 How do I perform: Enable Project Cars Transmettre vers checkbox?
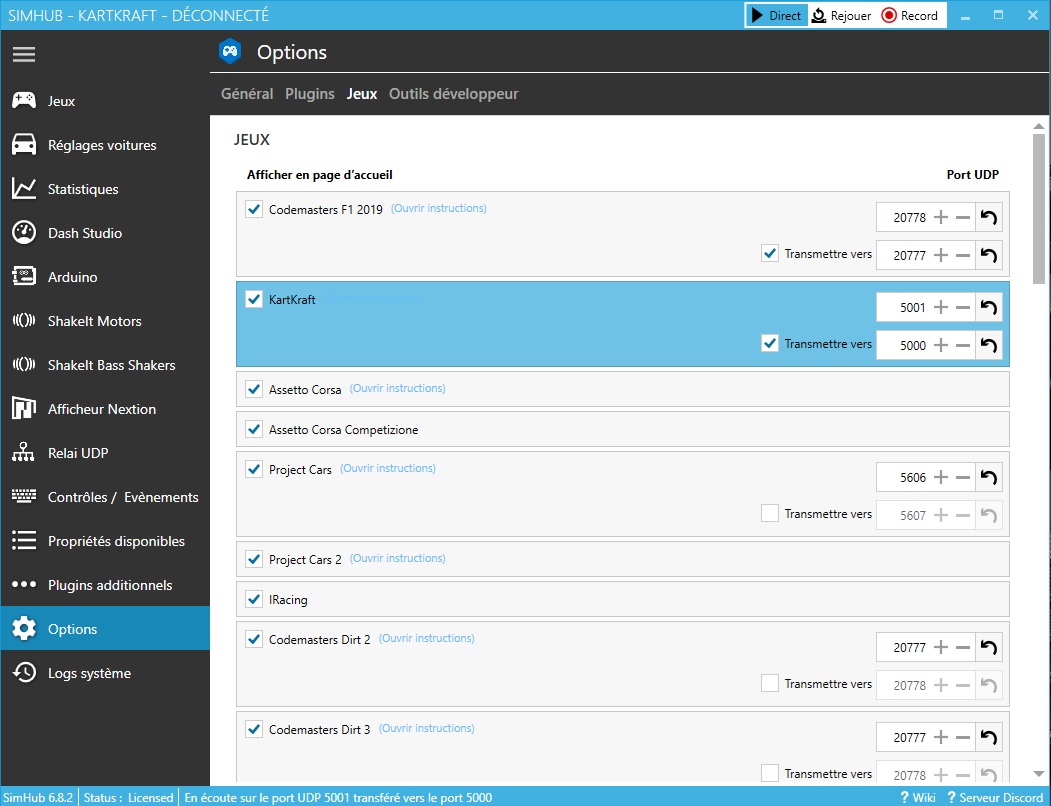pos(769,513)
